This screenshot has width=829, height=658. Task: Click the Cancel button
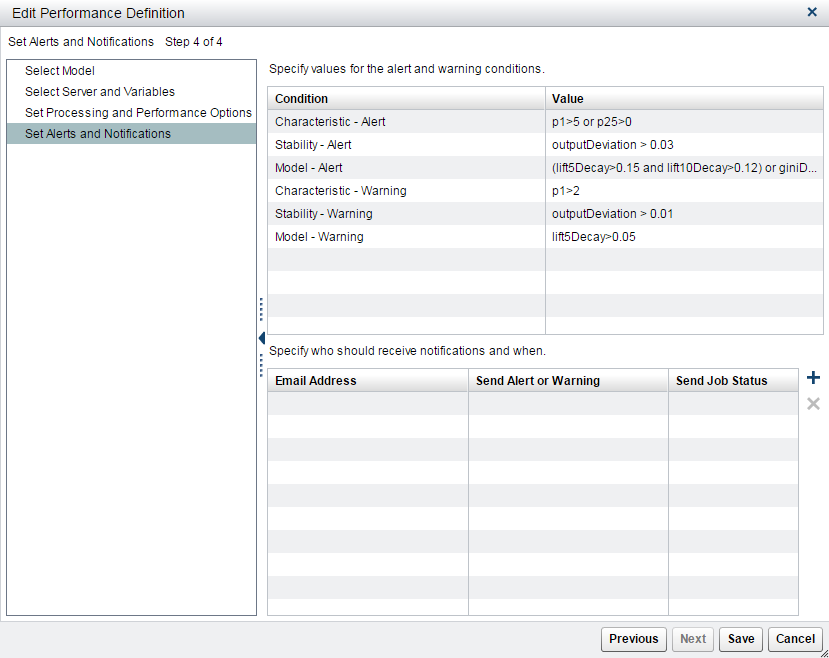coord(795,639)
